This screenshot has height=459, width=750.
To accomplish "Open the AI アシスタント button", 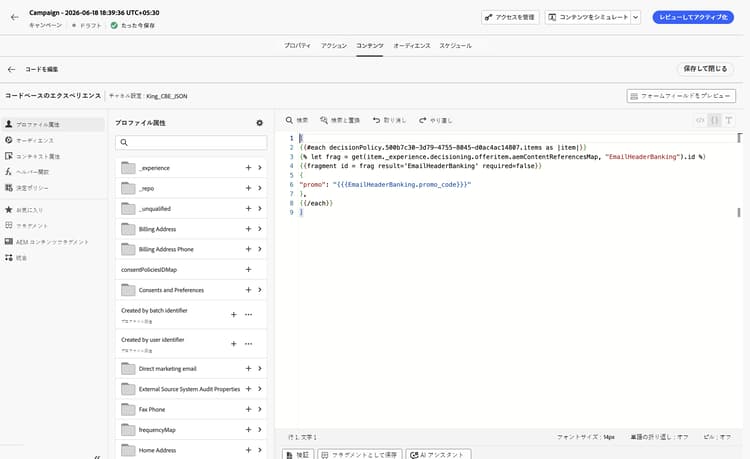I will point(438,455).
